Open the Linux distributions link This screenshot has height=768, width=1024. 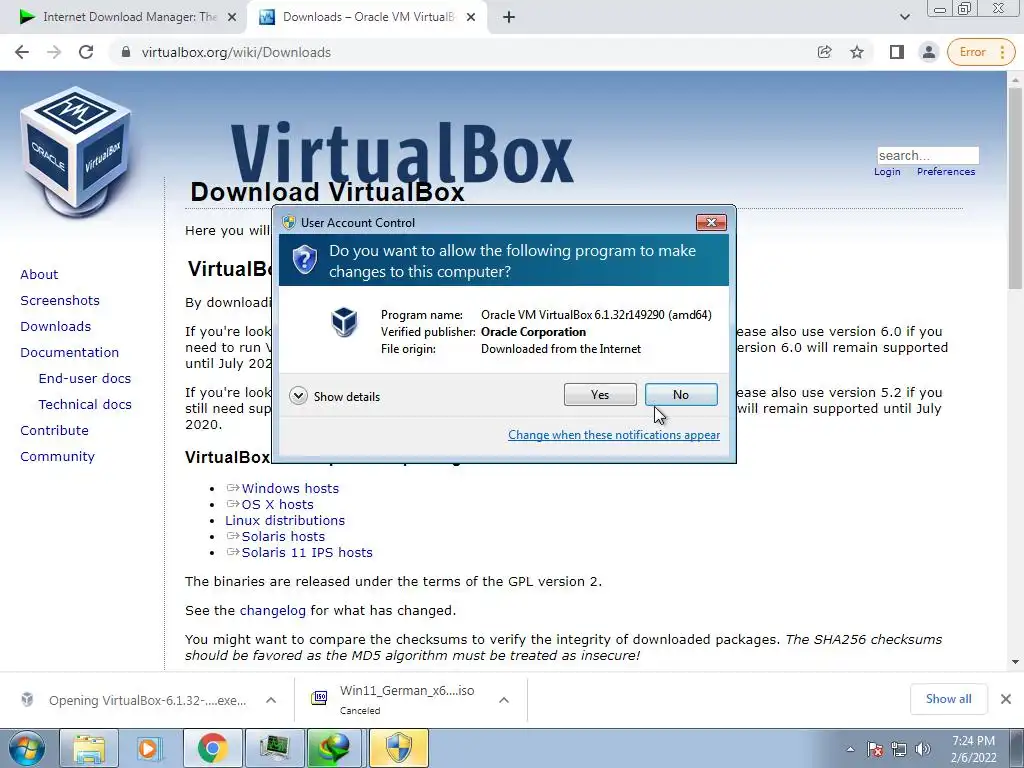[285, 520]
